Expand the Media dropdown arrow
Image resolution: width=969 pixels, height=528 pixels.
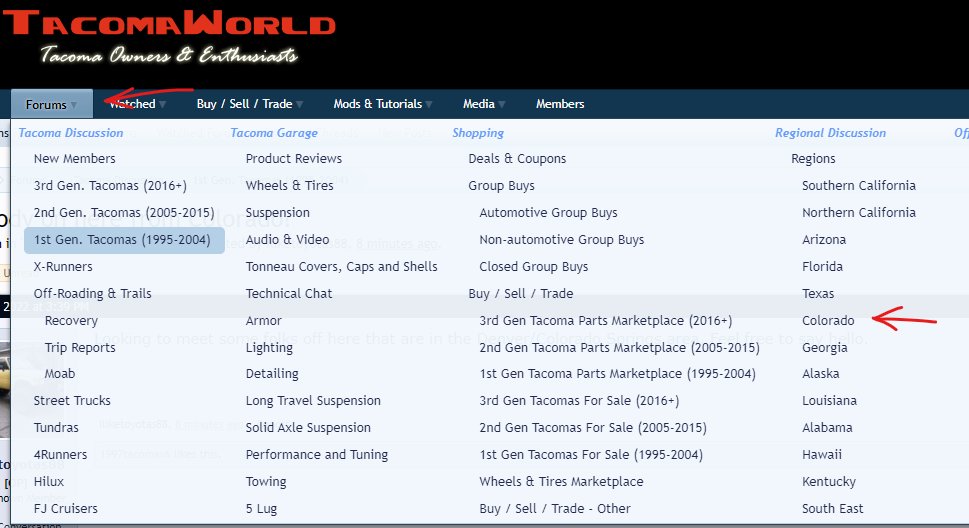[x=502, y=104]
